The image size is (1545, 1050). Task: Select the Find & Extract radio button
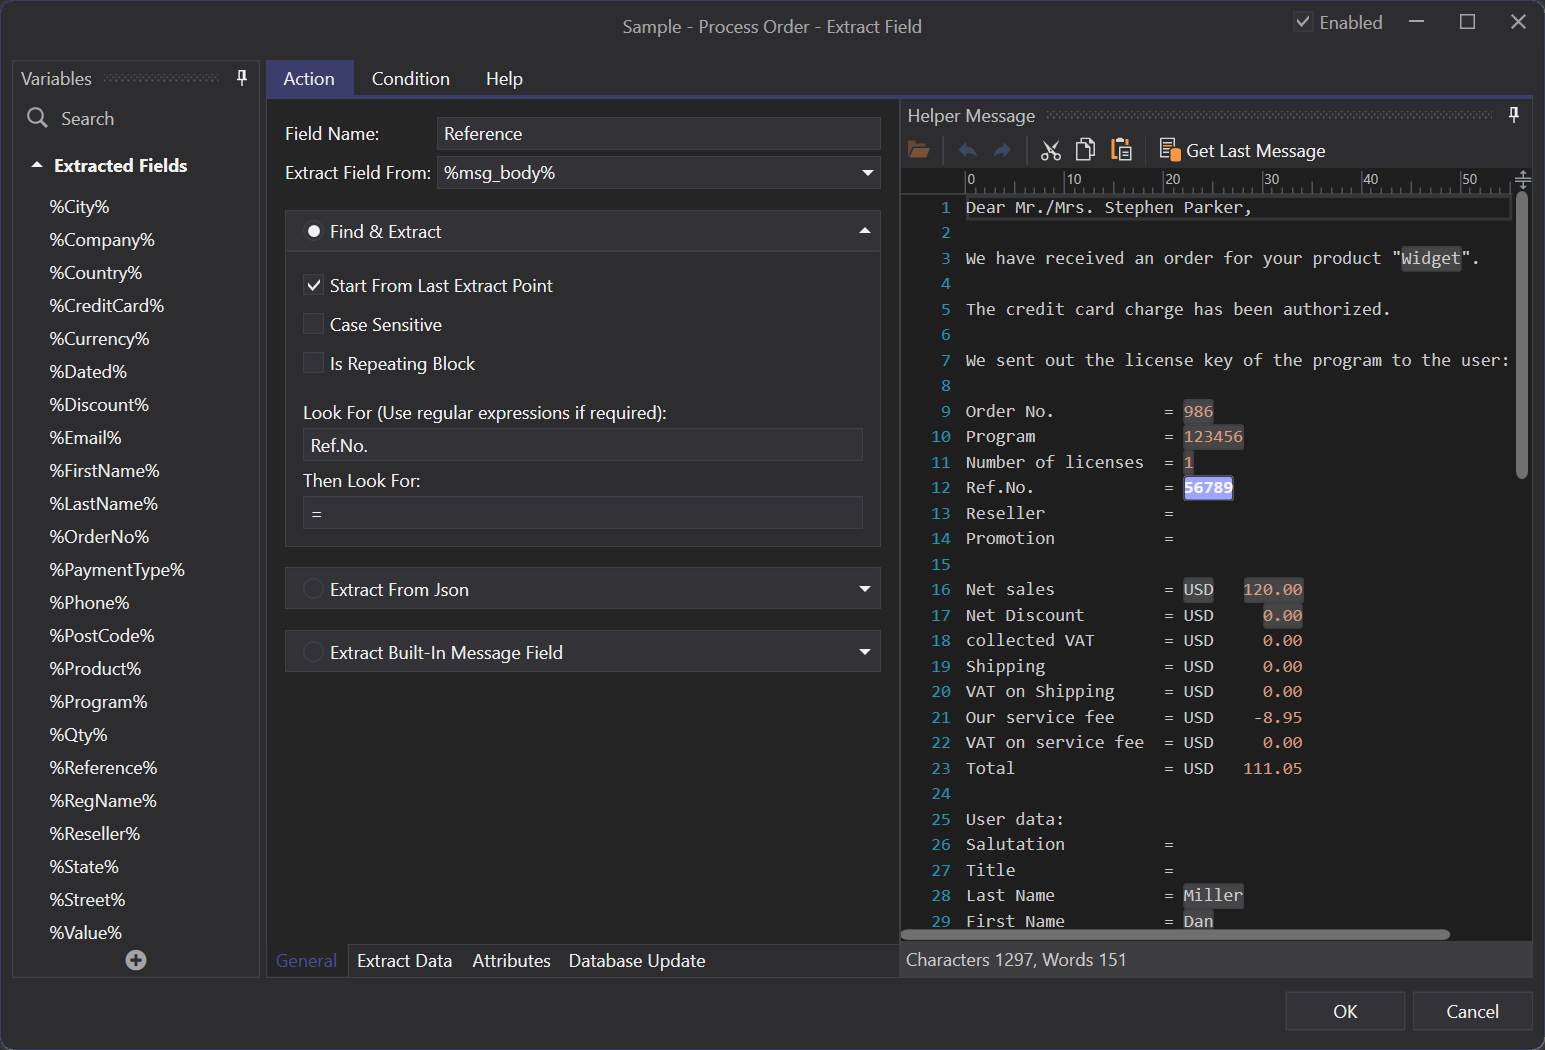(x=313, y=231)
